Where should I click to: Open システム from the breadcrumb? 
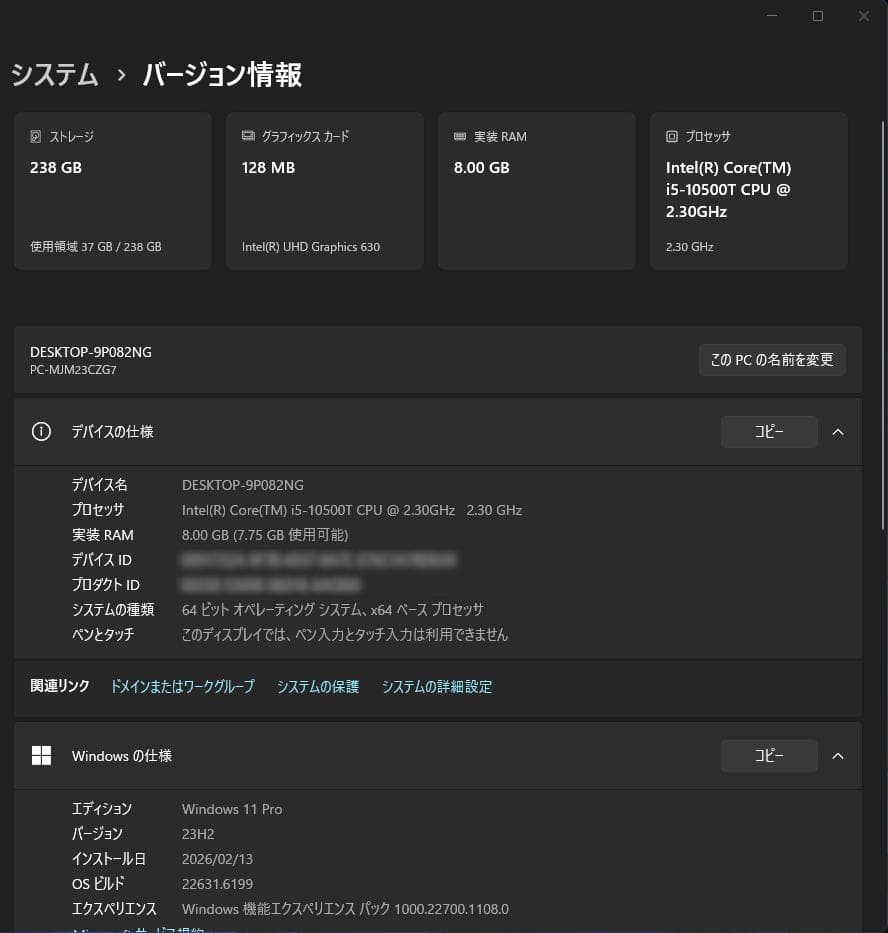53,75
